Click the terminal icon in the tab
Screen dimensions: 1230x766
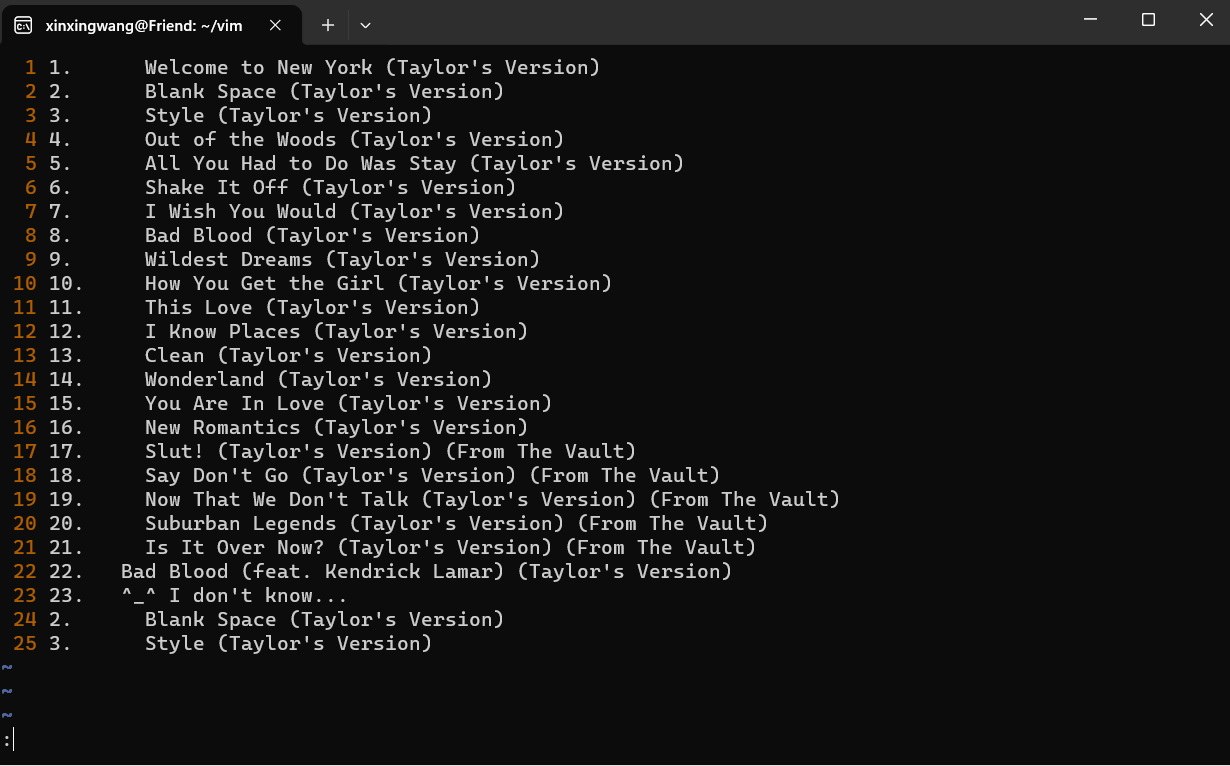tap(23, 25)
